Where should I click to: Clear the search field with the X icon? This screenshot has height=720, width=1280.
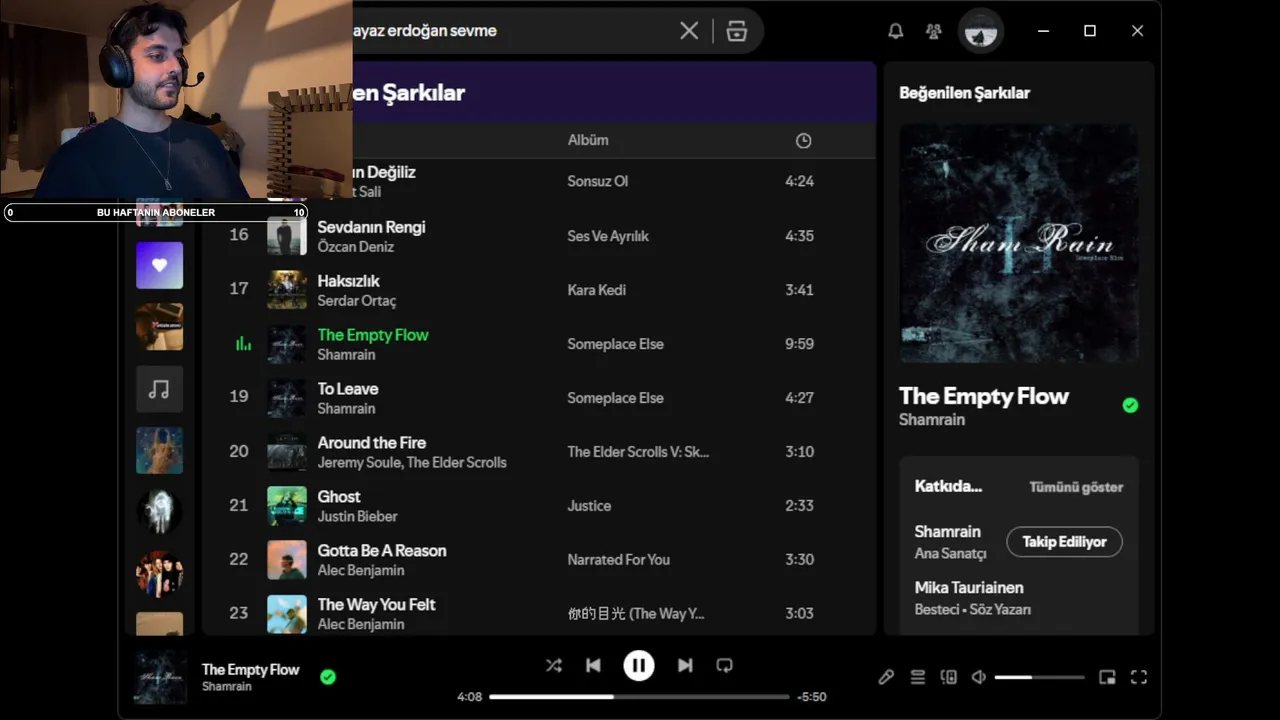(689, 31)
